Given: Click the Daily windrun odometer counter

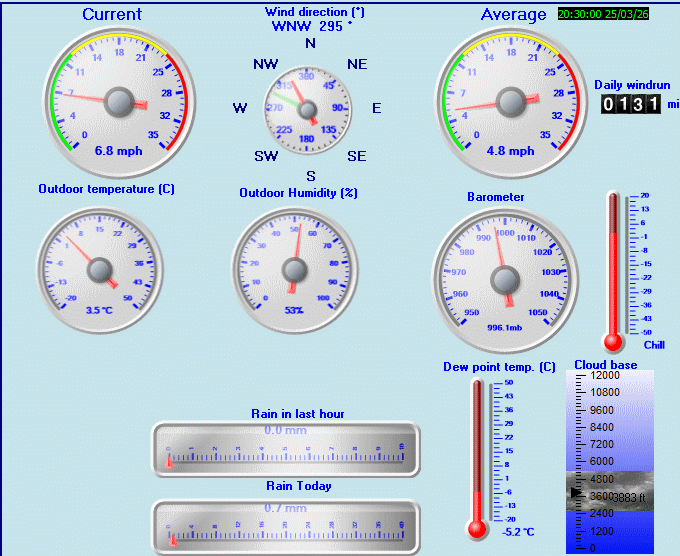Looking at the screenshot, I should point(631,103).
